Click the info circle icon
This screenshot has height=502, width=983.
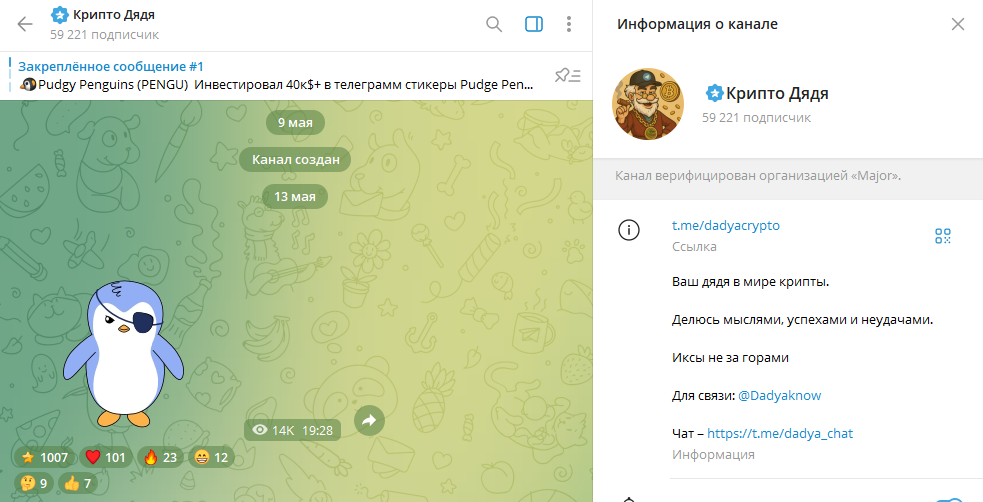click(x=629, y=231)
